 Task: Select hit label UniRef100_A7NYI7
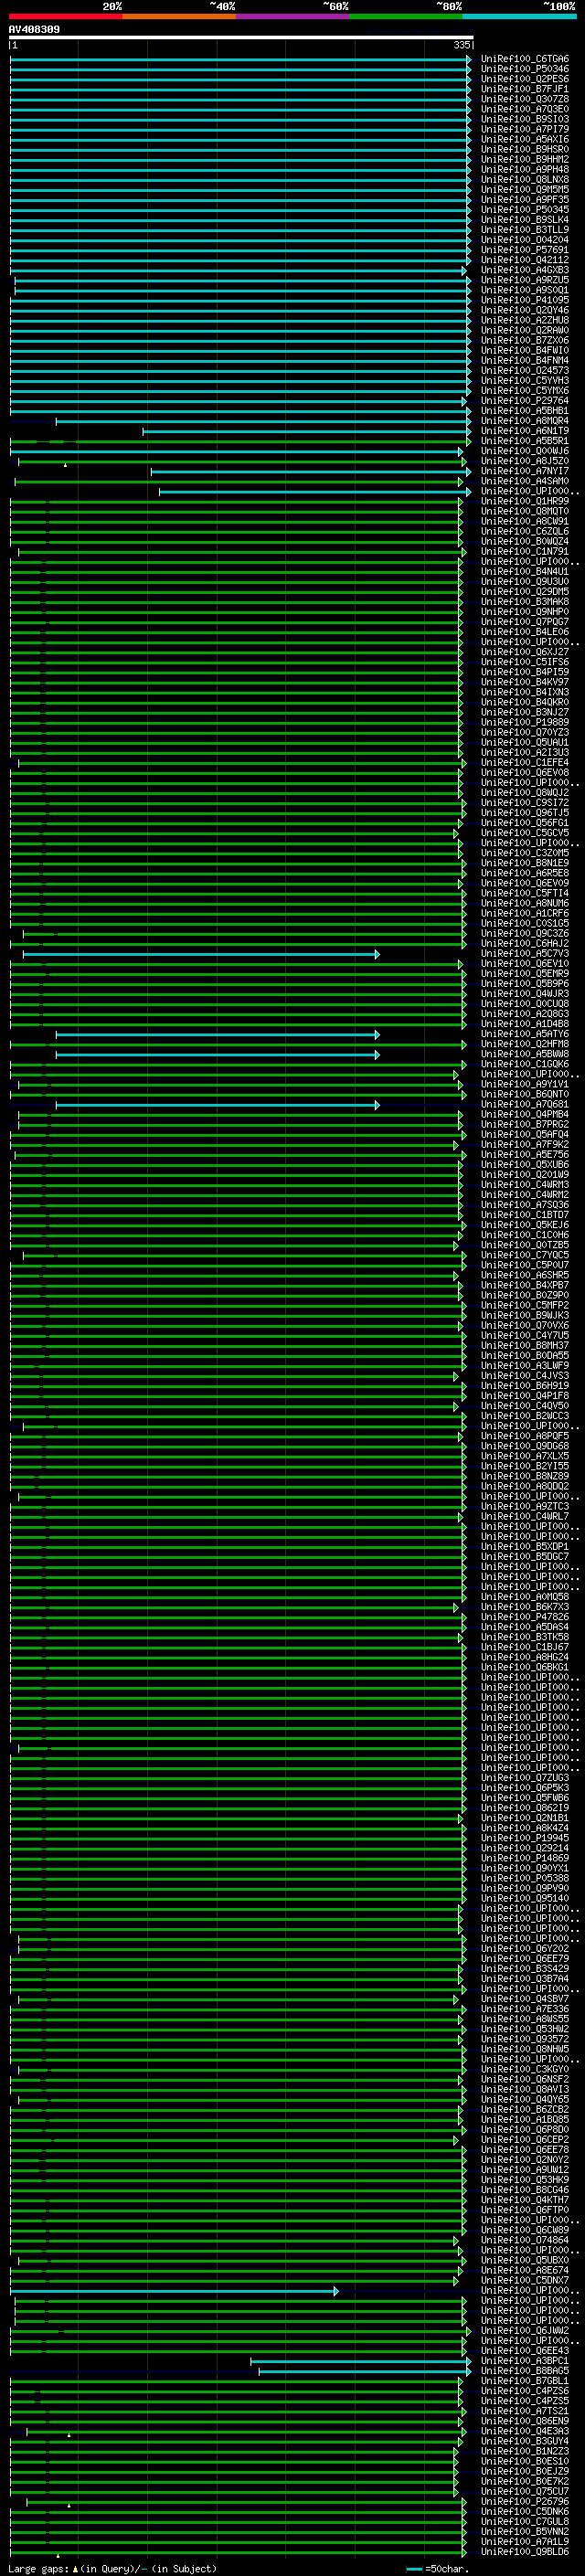pyautogui.click(x=525, y=471)
